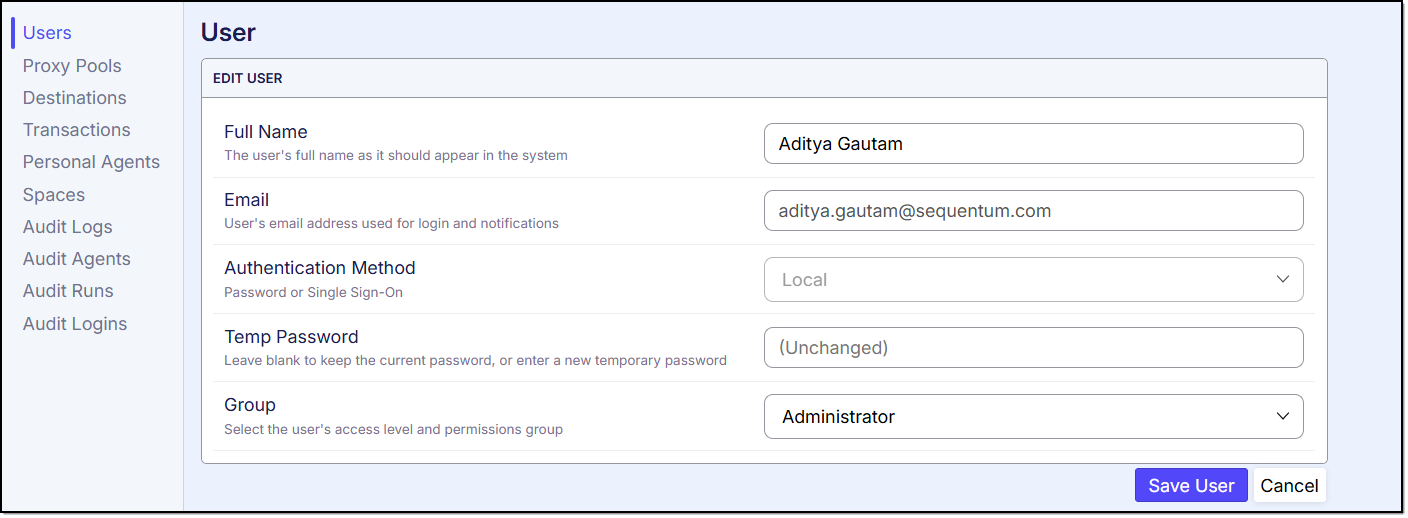
Task: Open Audit Agents page
Action: tap(76, 259)
